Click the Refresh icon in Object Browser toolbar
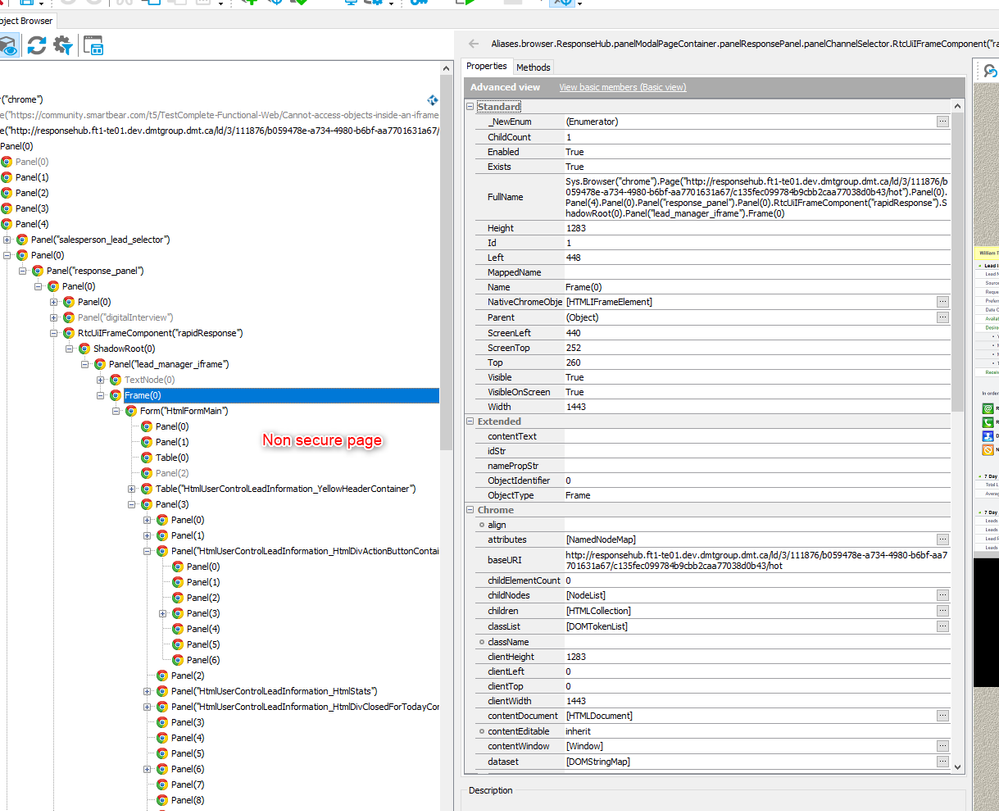The height and width of the screenshot is (811, 999). 37,45
